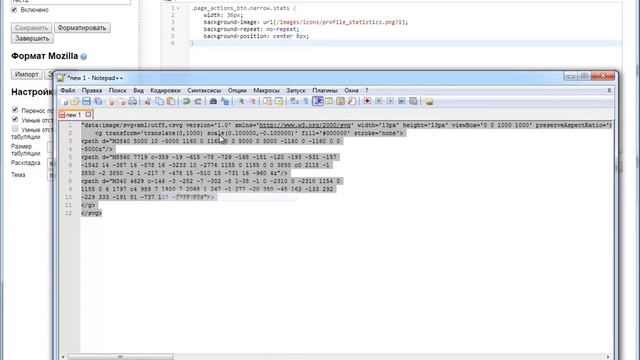The width and height of the screenshot is (640, 360).
Task: Click the Print icon in Notepad++ toolbar
Action: pos(133,101)
